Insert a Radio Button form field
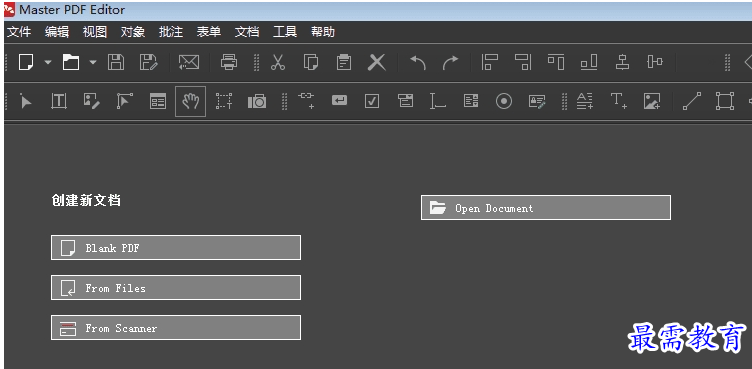The width and height of the screenshot is (752, 369). tap(504, 101)
